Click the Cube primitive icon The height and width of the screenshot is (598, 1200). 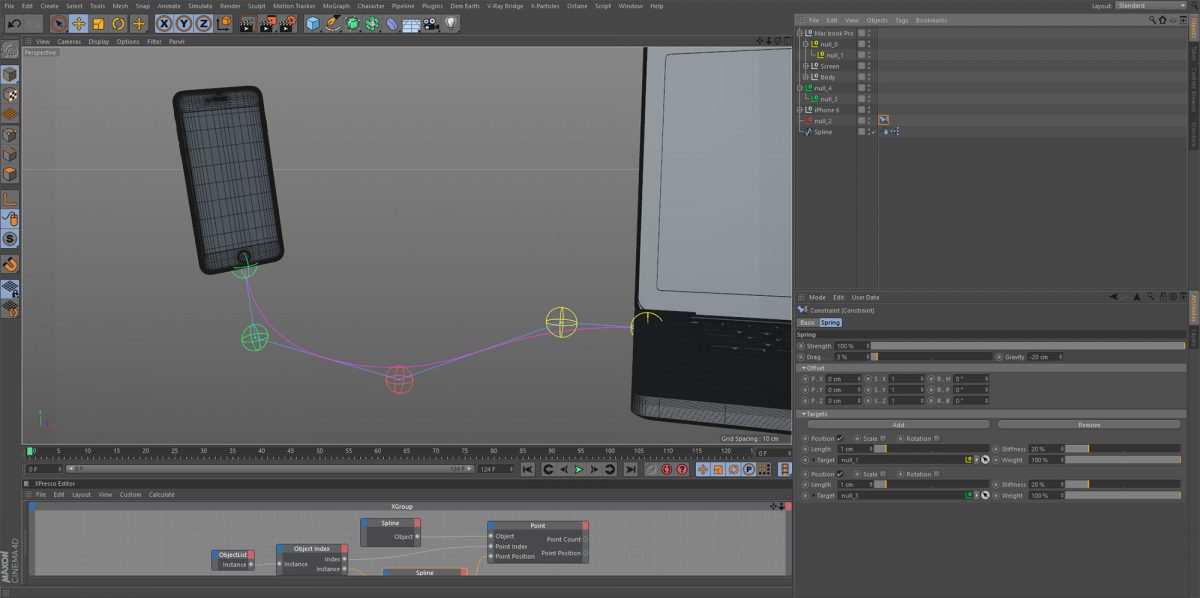311,23
